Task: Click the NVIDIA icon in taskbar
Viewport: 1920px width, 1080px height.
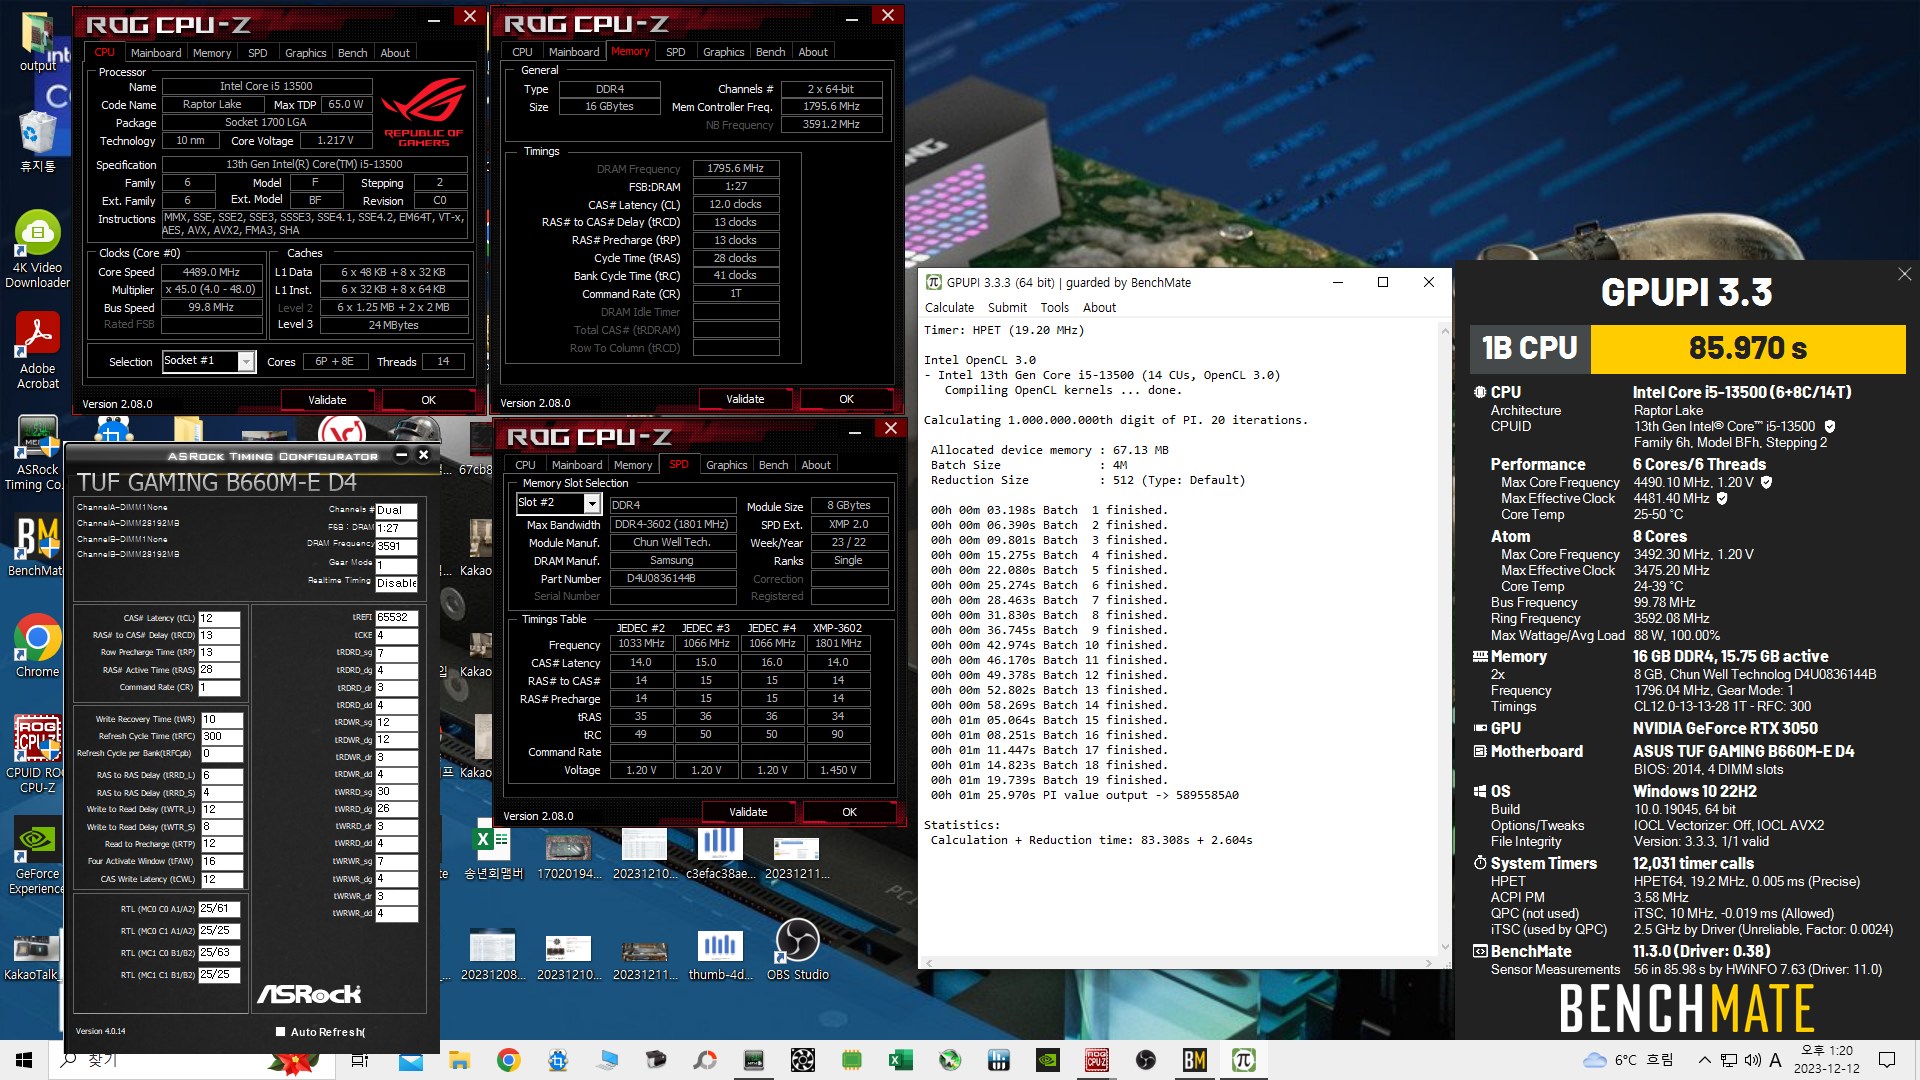Action: [x=1048, y=1060]
